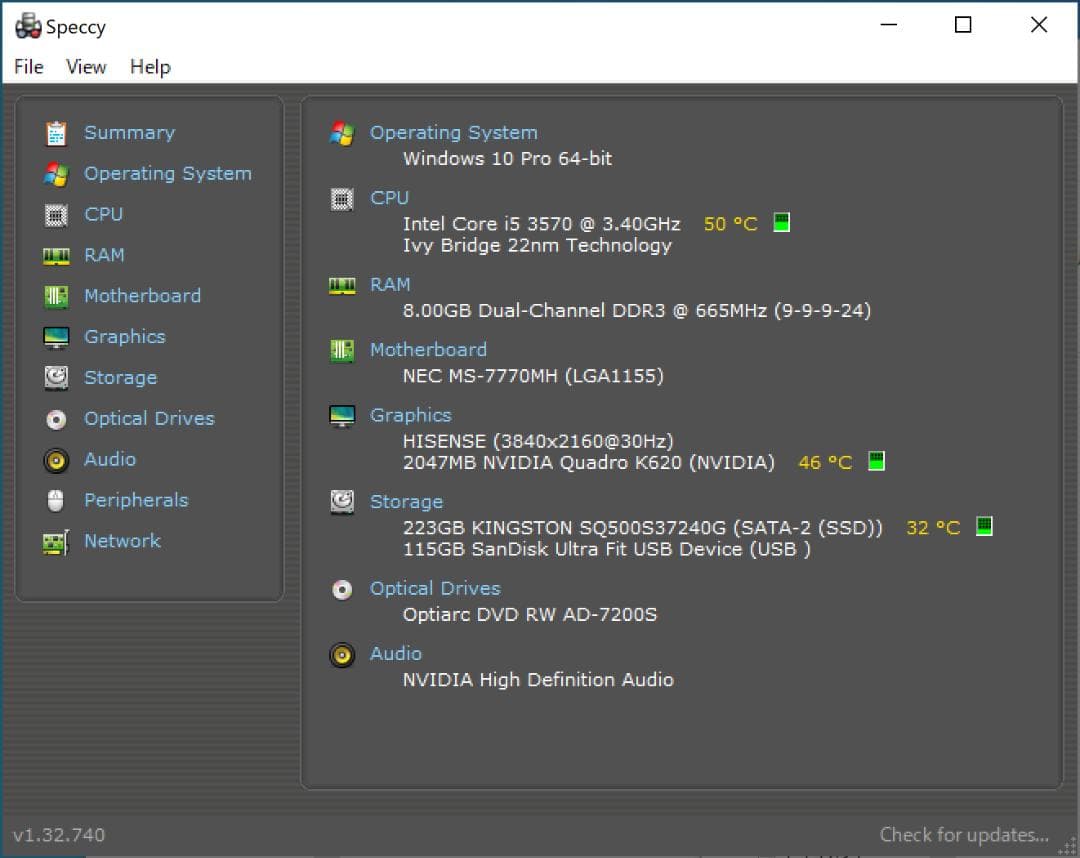
Task: Click the RAM memory stick icon
Action: click(x=58, y=255)
